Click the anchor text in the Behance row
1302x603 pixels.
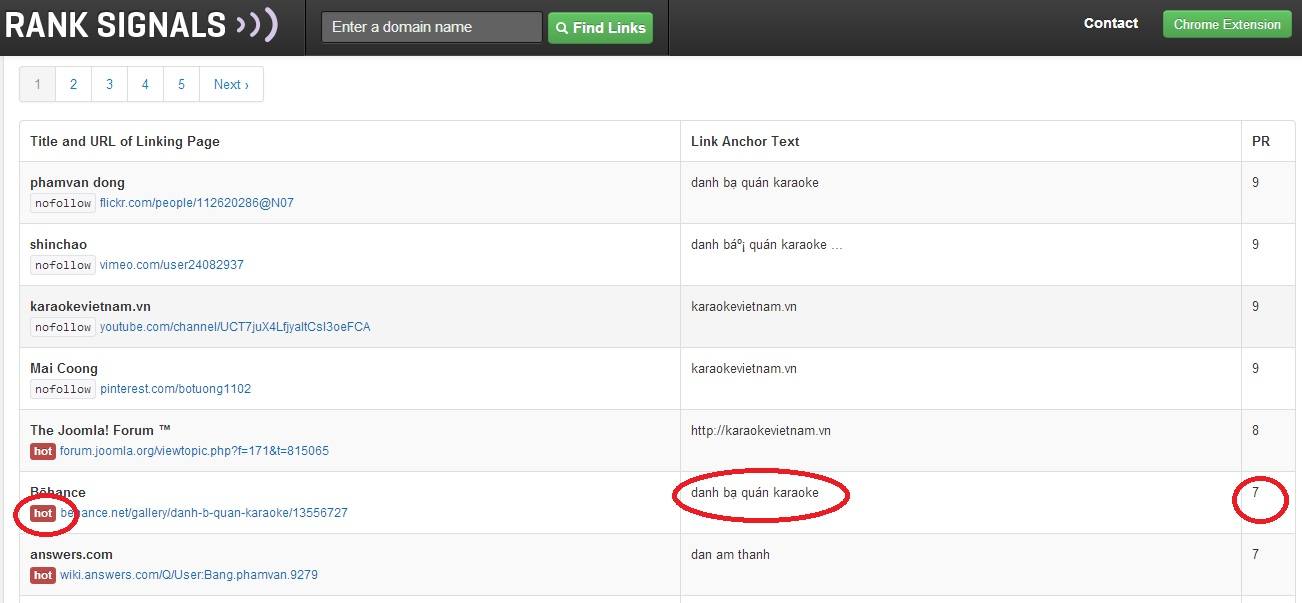[755, 492]
